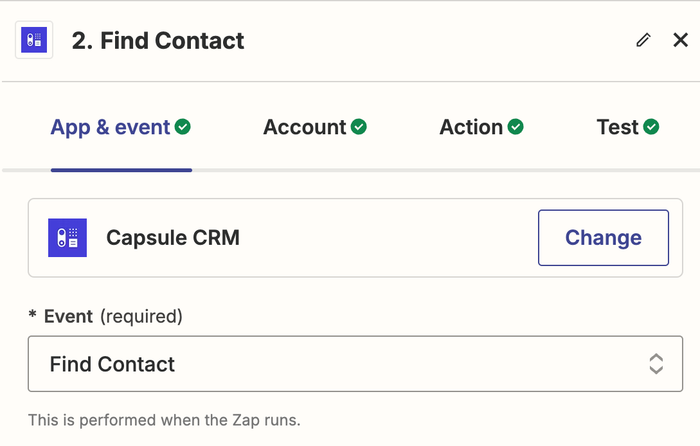Click the pencil icon to rename the step
The width and height of the screenshot is (700, 446).
click(643, 40)
